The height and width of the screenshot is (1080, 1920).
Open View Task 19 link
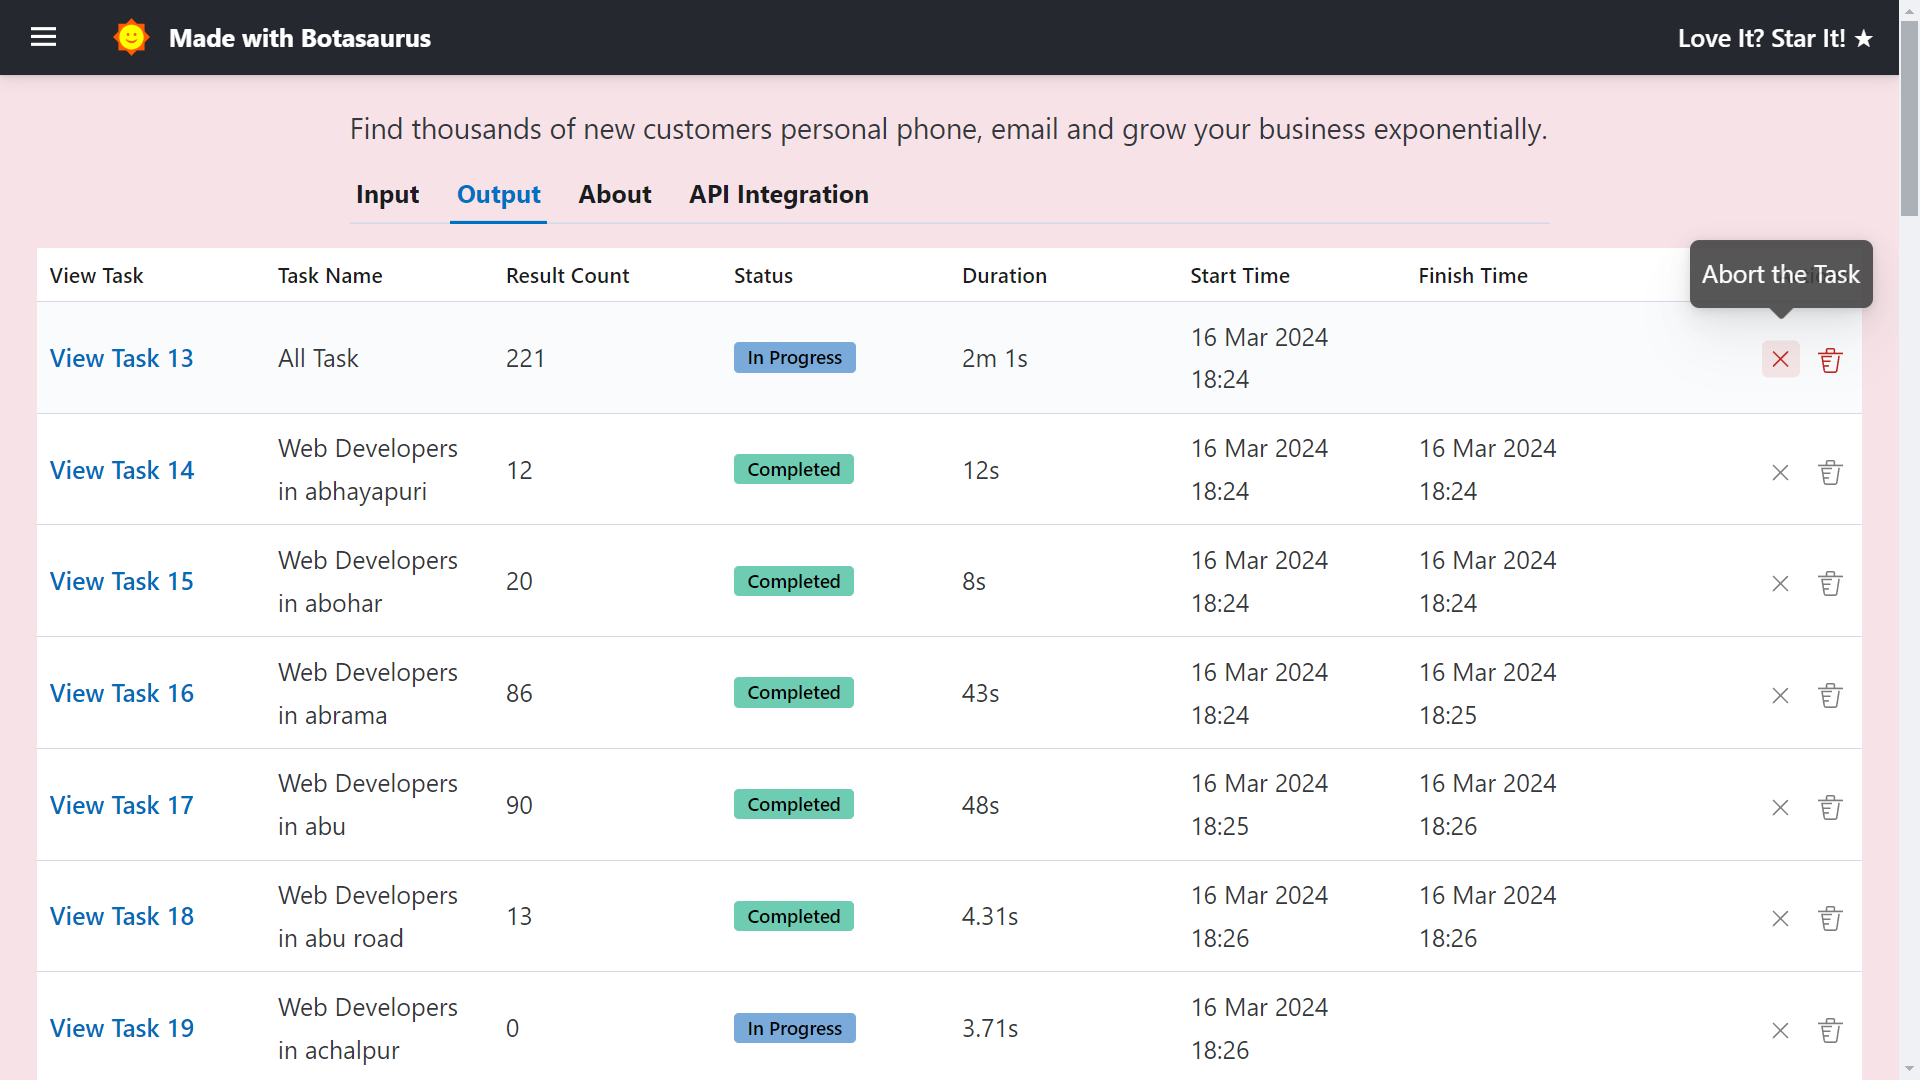121,1028
